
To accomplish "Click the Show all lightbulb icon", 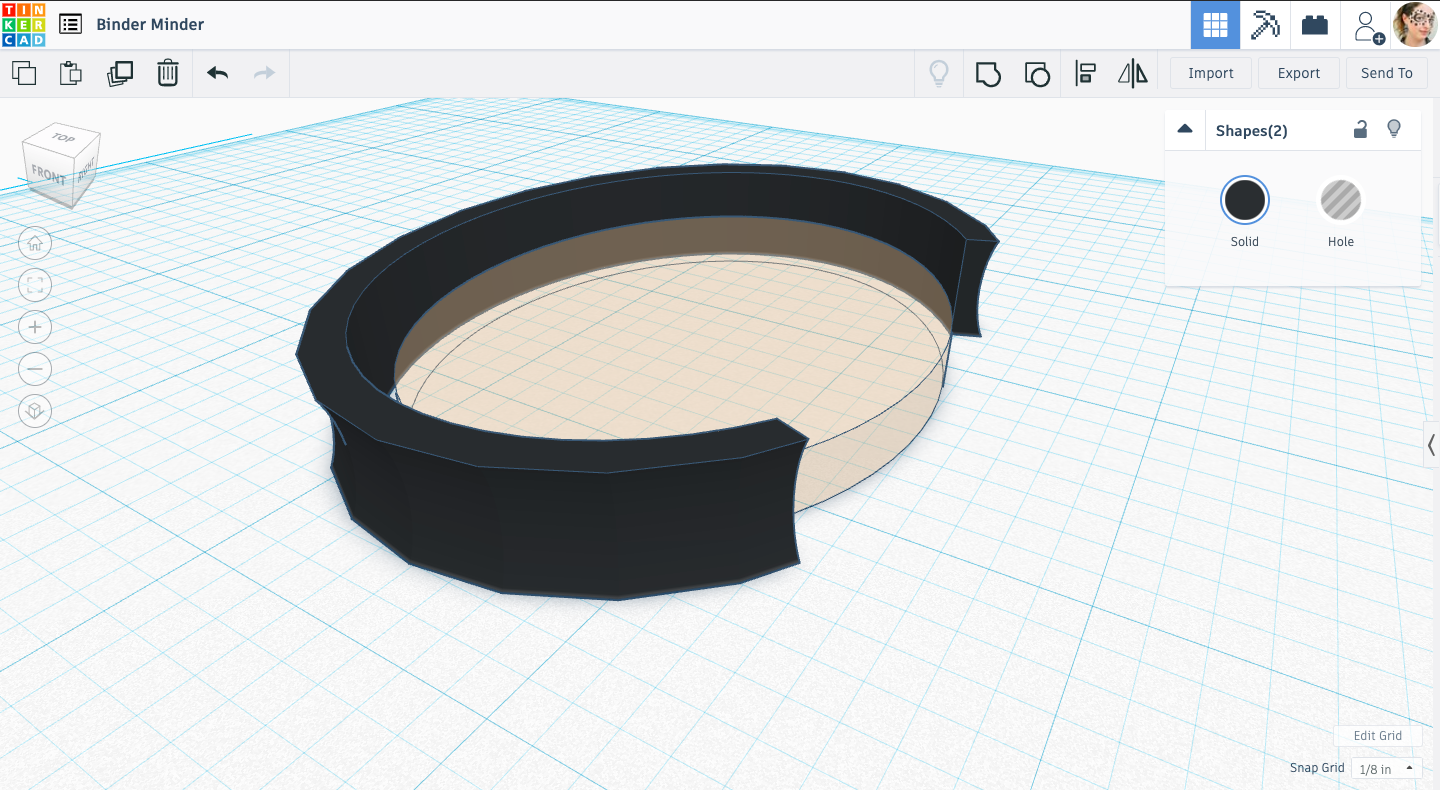I will click(x=939, y=73).
